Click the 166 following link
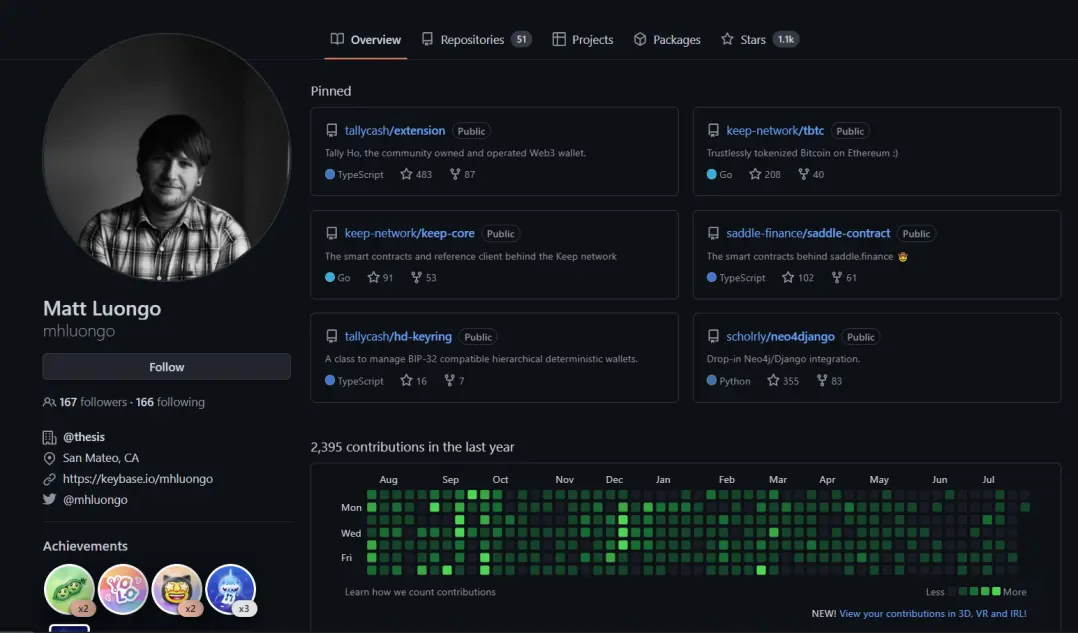This screenshot has height=633, width=1078. (x=170, y=402)
